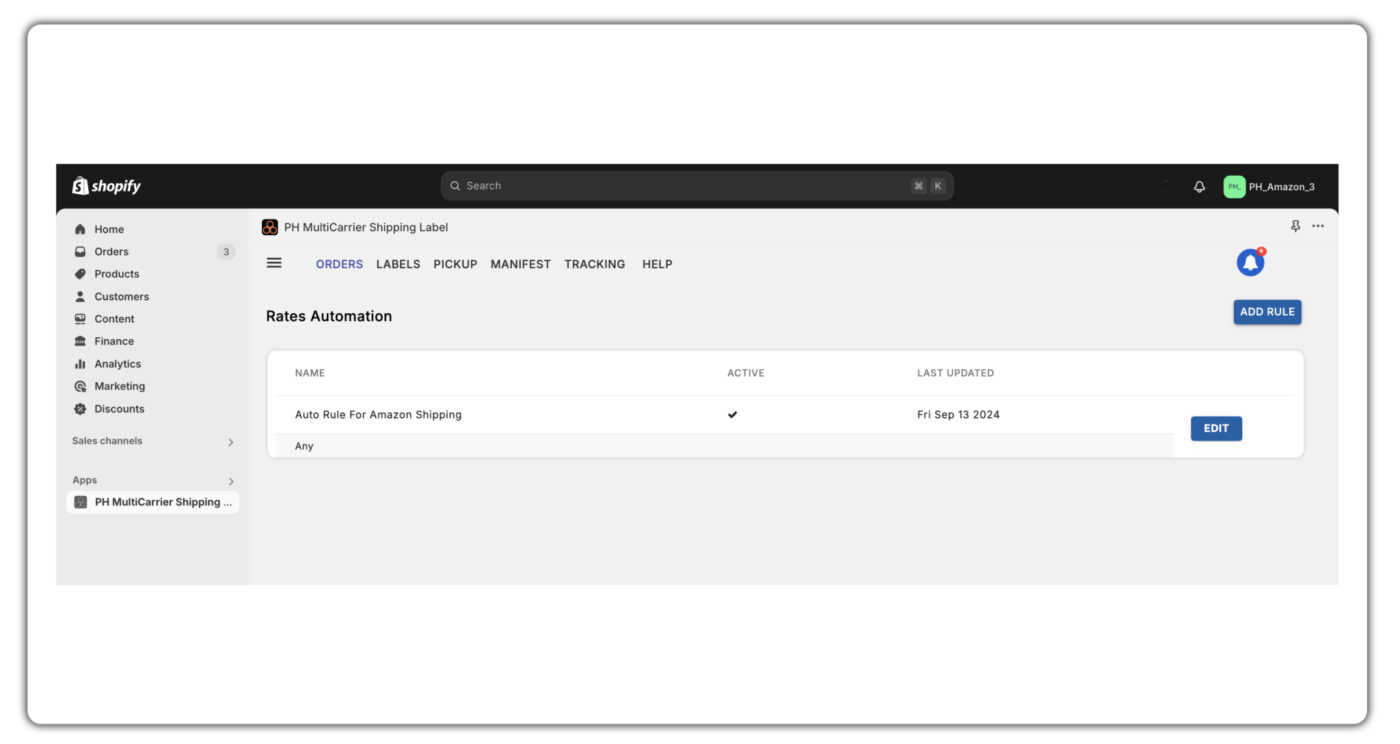Viewport: 1400px width, 744px height.
Task: Click the Analytics bar chart icon
Action: (80, 364)
